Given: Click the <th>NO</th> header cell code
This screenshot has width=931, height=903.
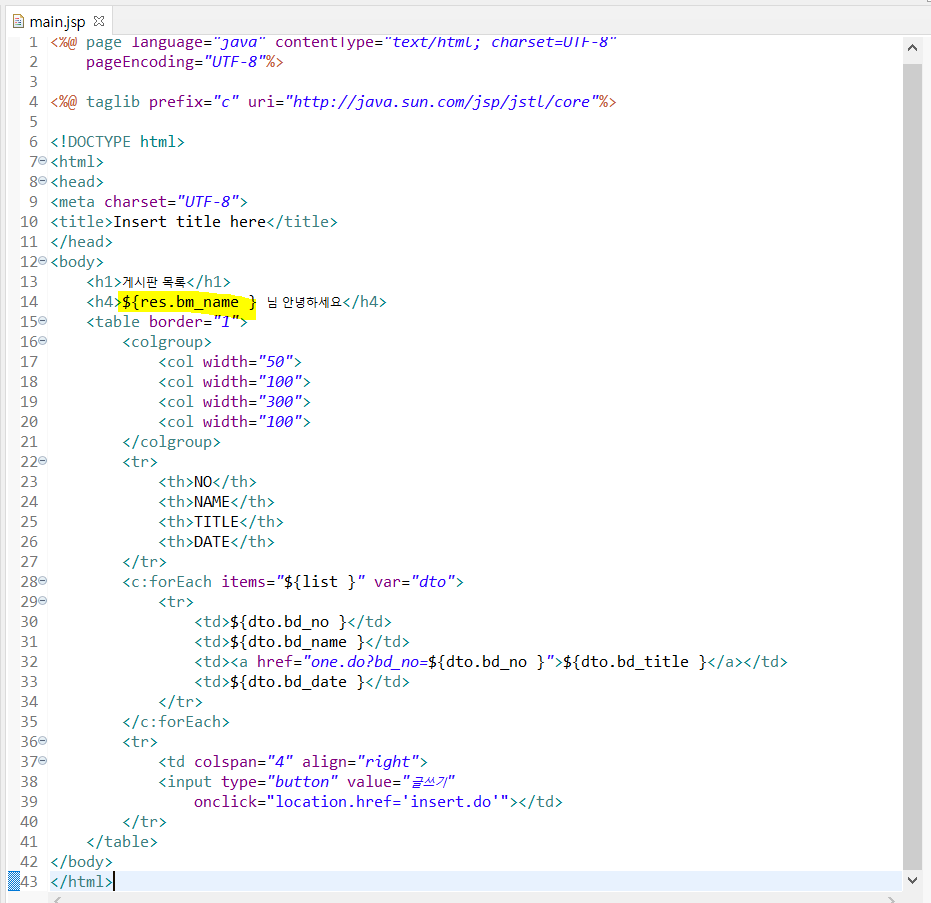Looking at the screenshot, I should (207, 482).
